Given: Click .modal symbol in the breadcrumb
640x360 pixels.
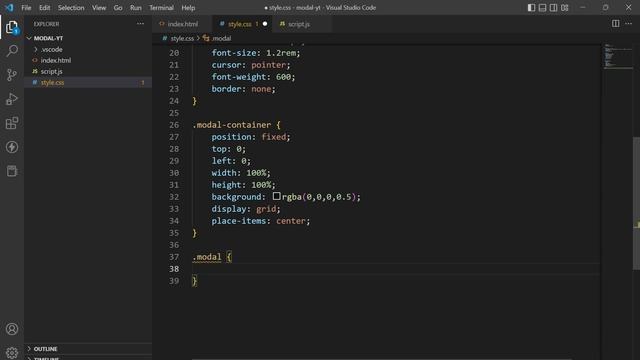Looking at the screenshot, I should (221, 38).
